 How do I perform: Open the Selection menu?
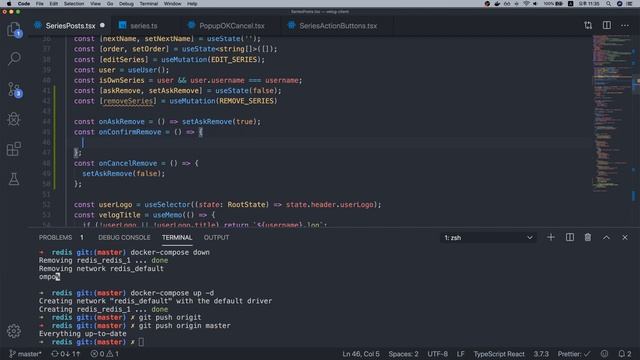click(x=74, y=4)
